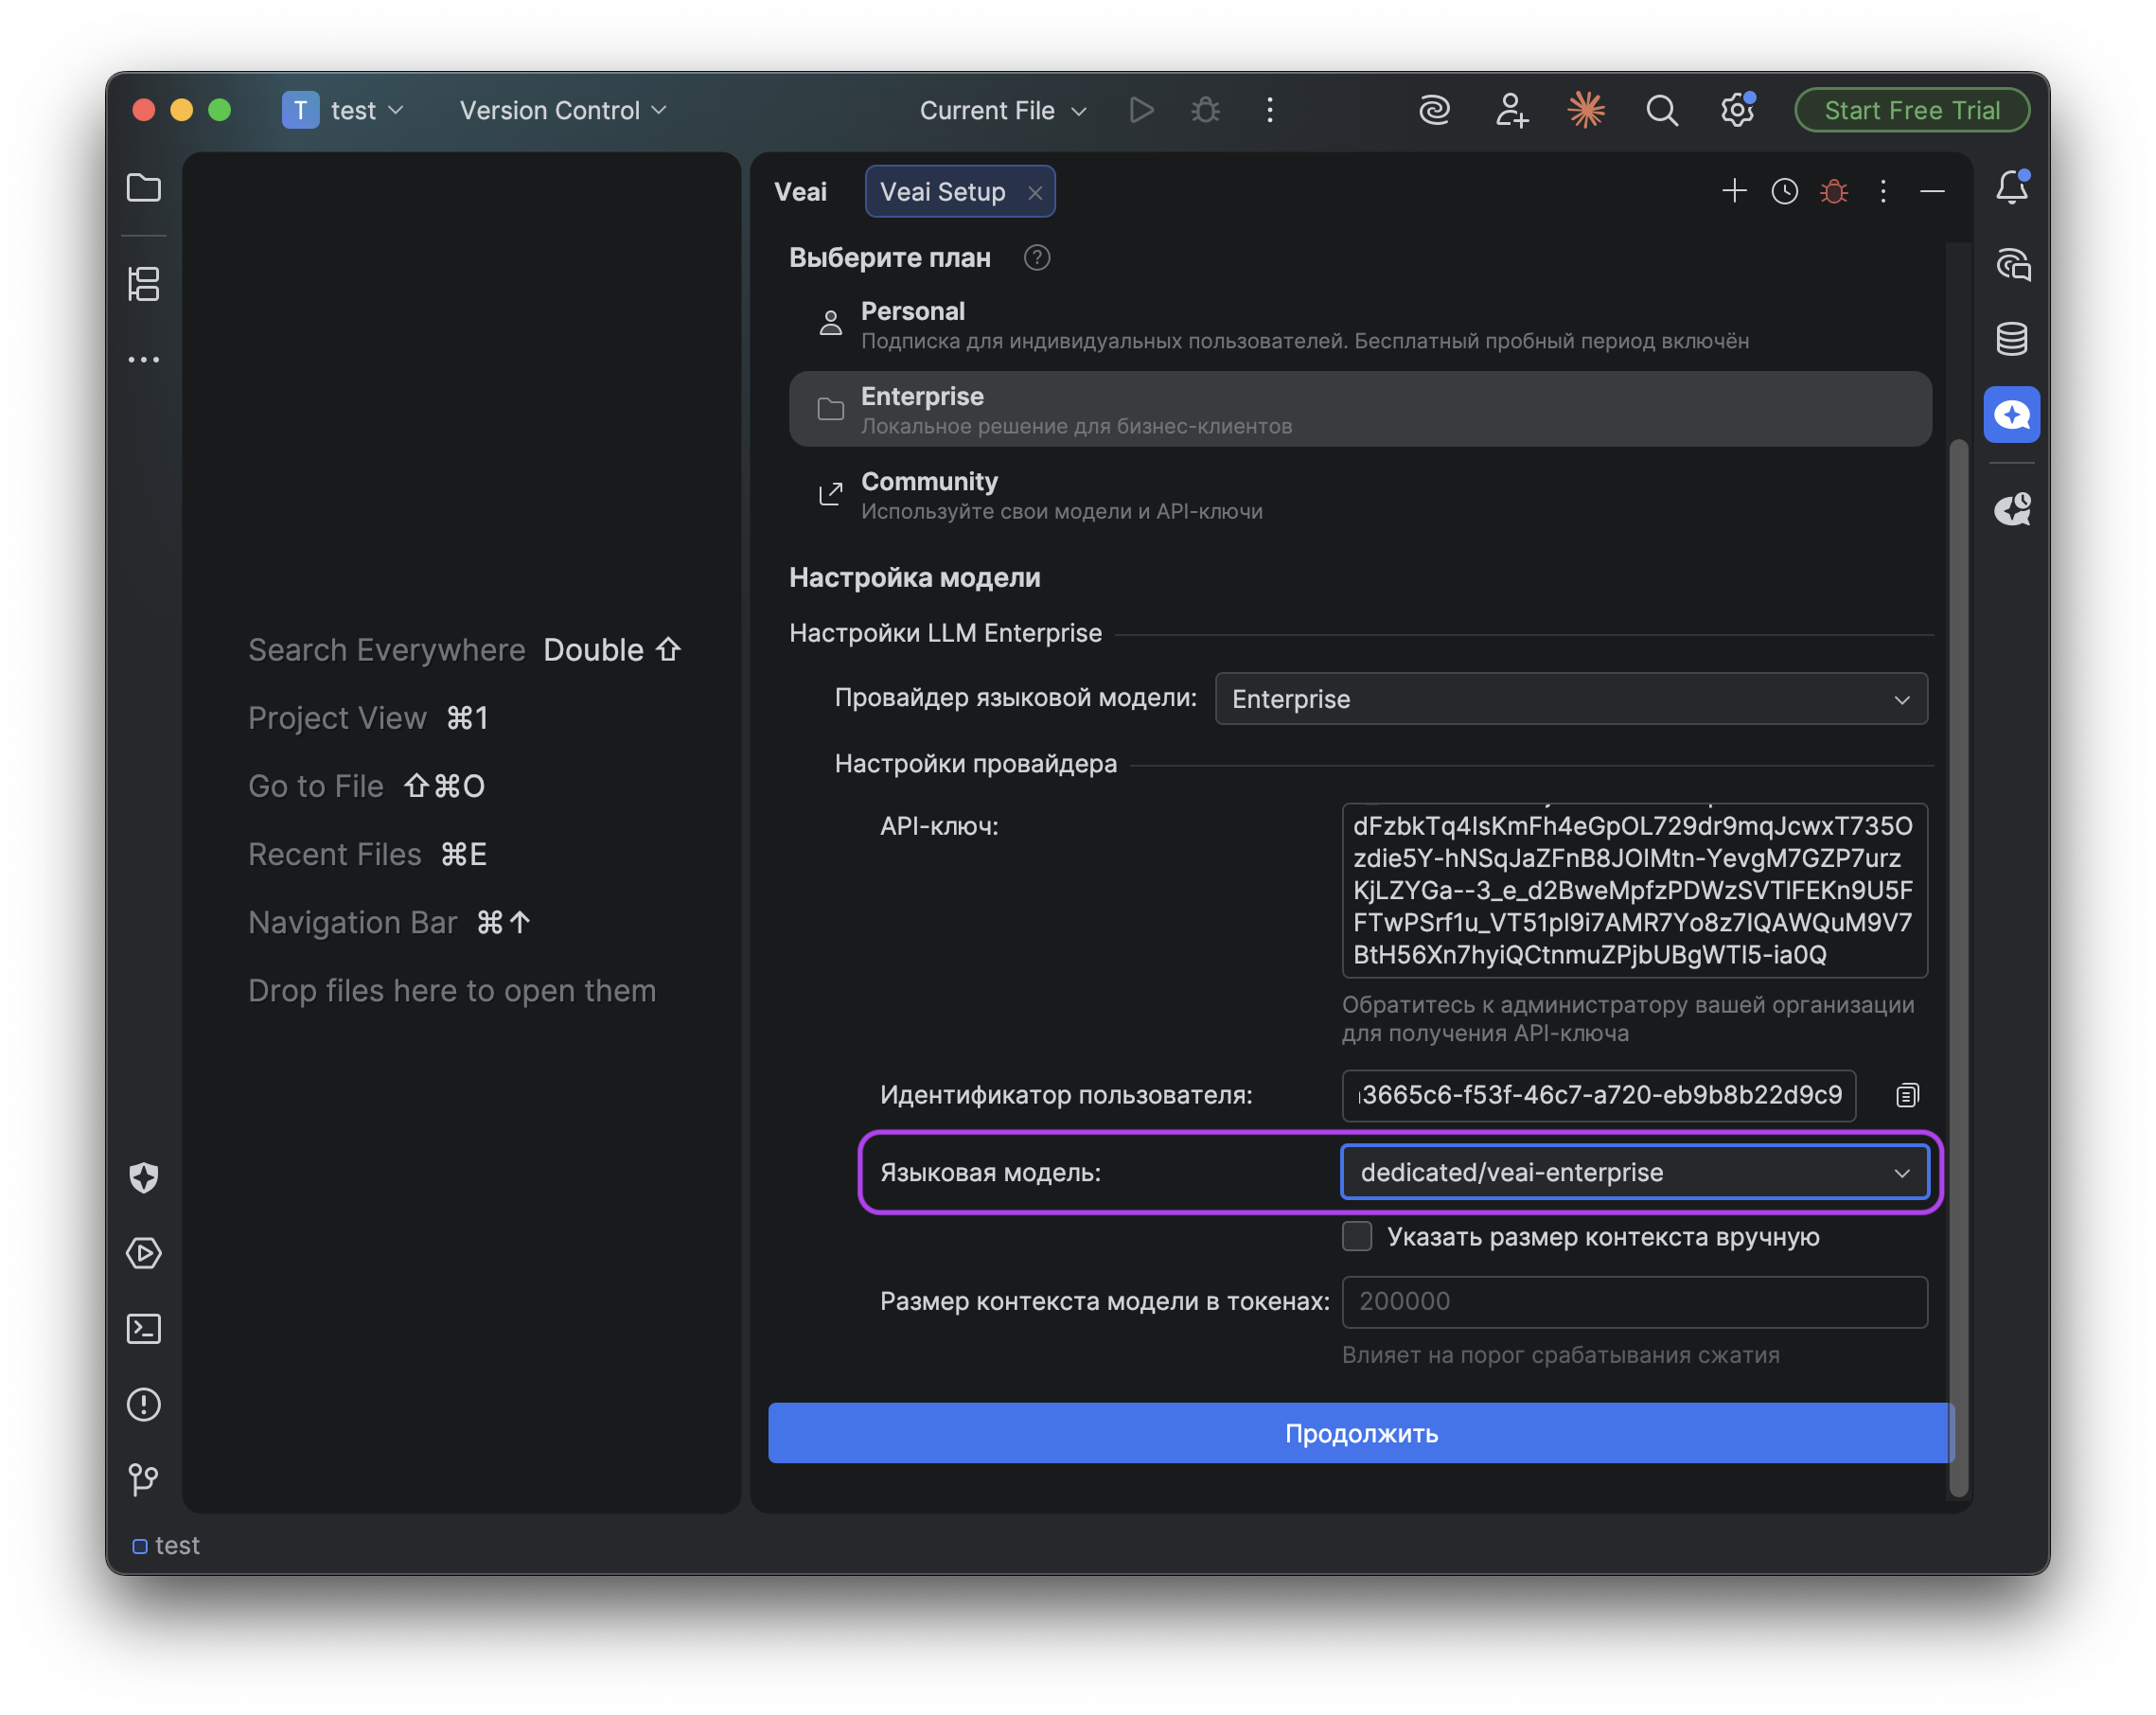Open the dedicated/veai-enterprise model dropdown
The width and height of the screenshot is (2156, 1715).
click(x=1634, y=1172)
